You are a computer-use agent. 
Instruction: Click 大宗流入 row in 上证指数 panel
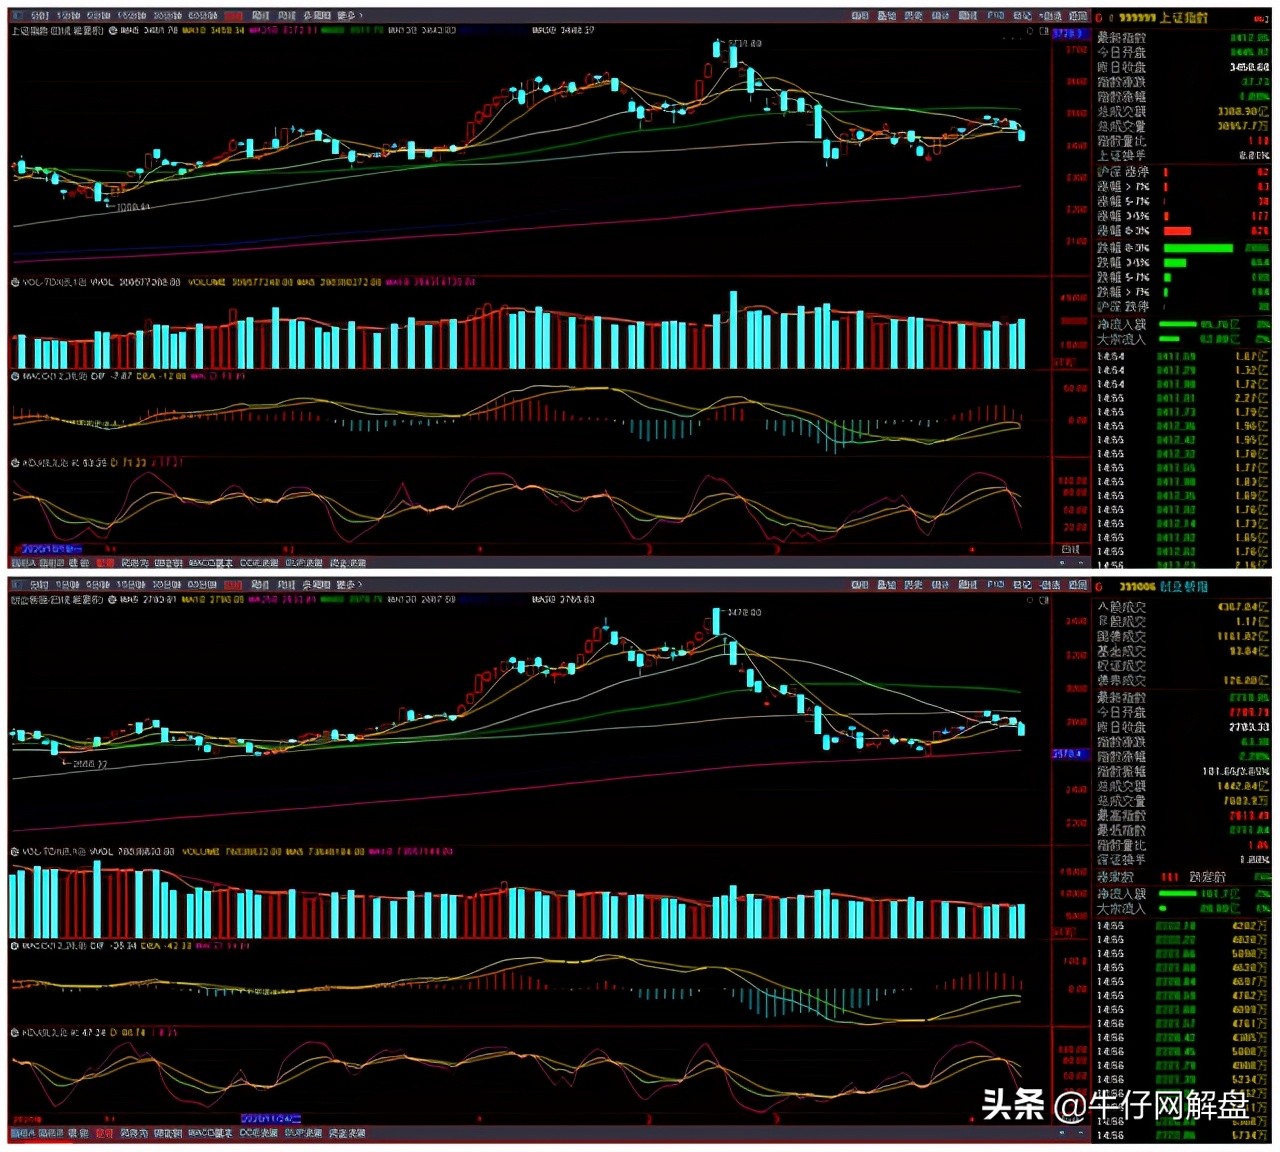pyautogui.click(x=1182, y=340)
